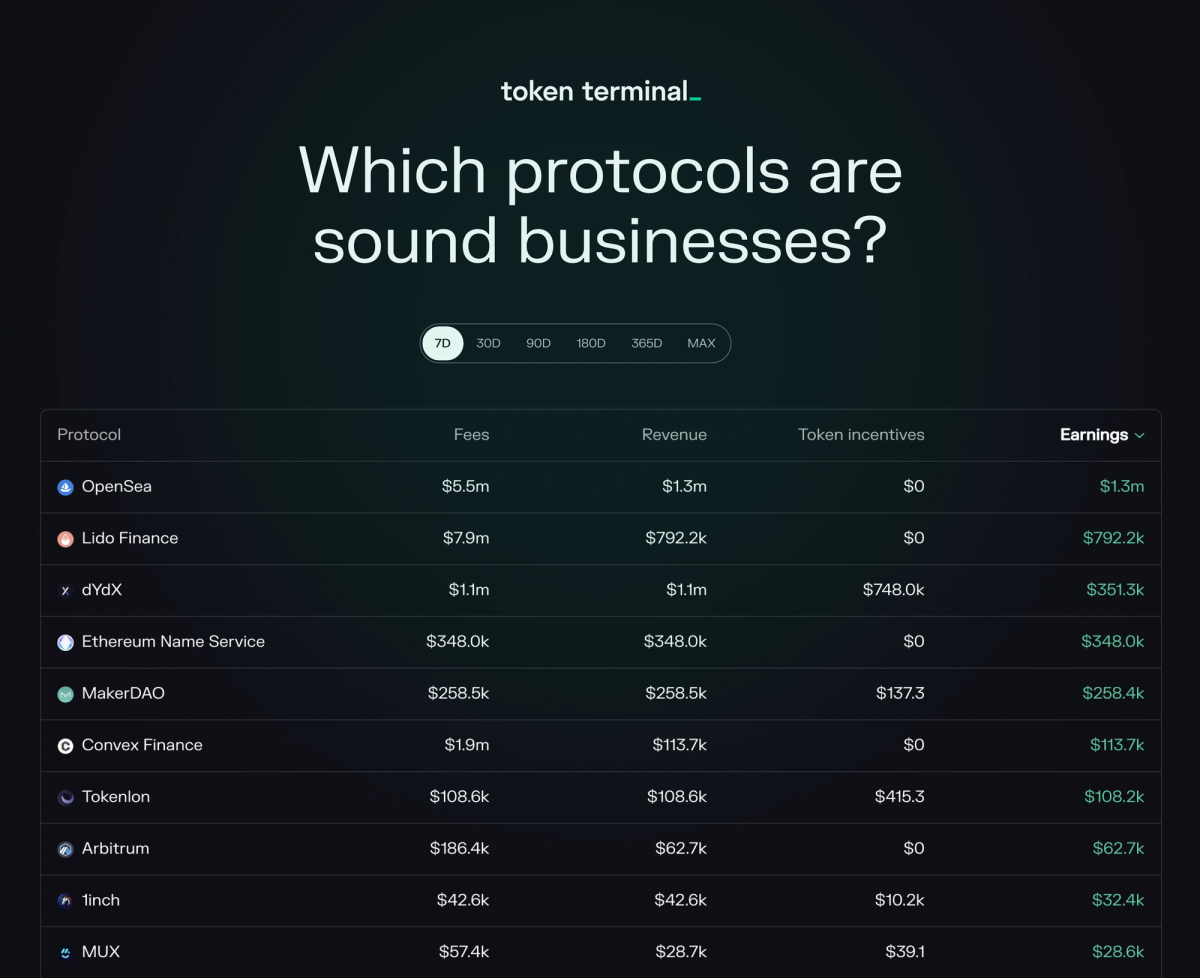The width and height of the screenshot is (1200, 978).
Task: Click the Arbitrum logo icon
Action: tap(65, 849)
